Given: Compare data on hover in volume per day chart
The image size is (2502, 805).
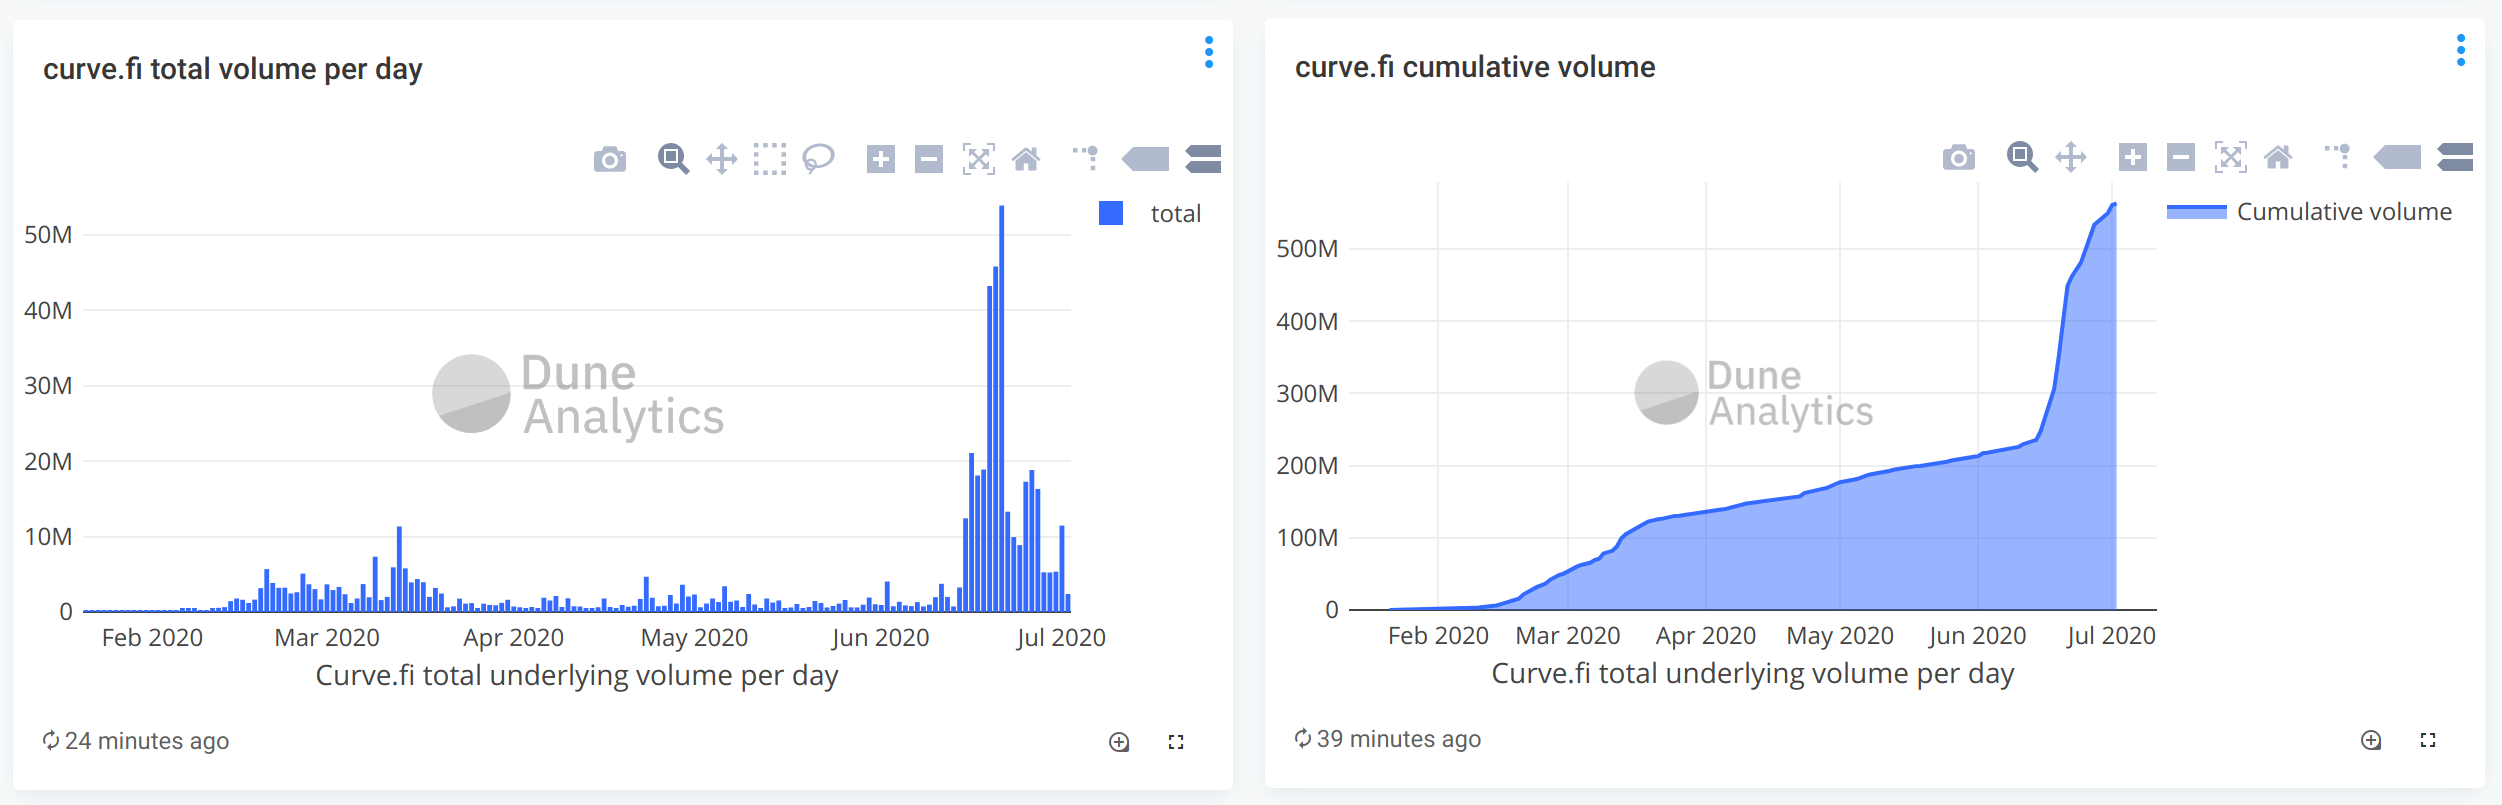Looking at the screenshot, I should 1204,159.
